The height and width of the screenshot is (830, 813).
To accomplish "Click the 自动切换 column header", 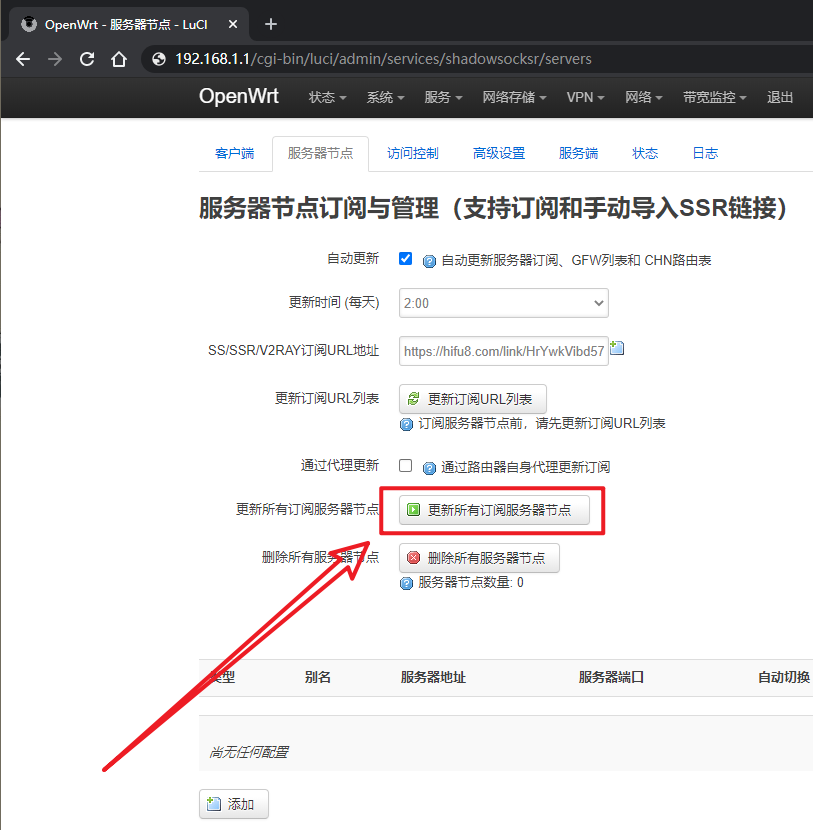I will tap(784, 678).
